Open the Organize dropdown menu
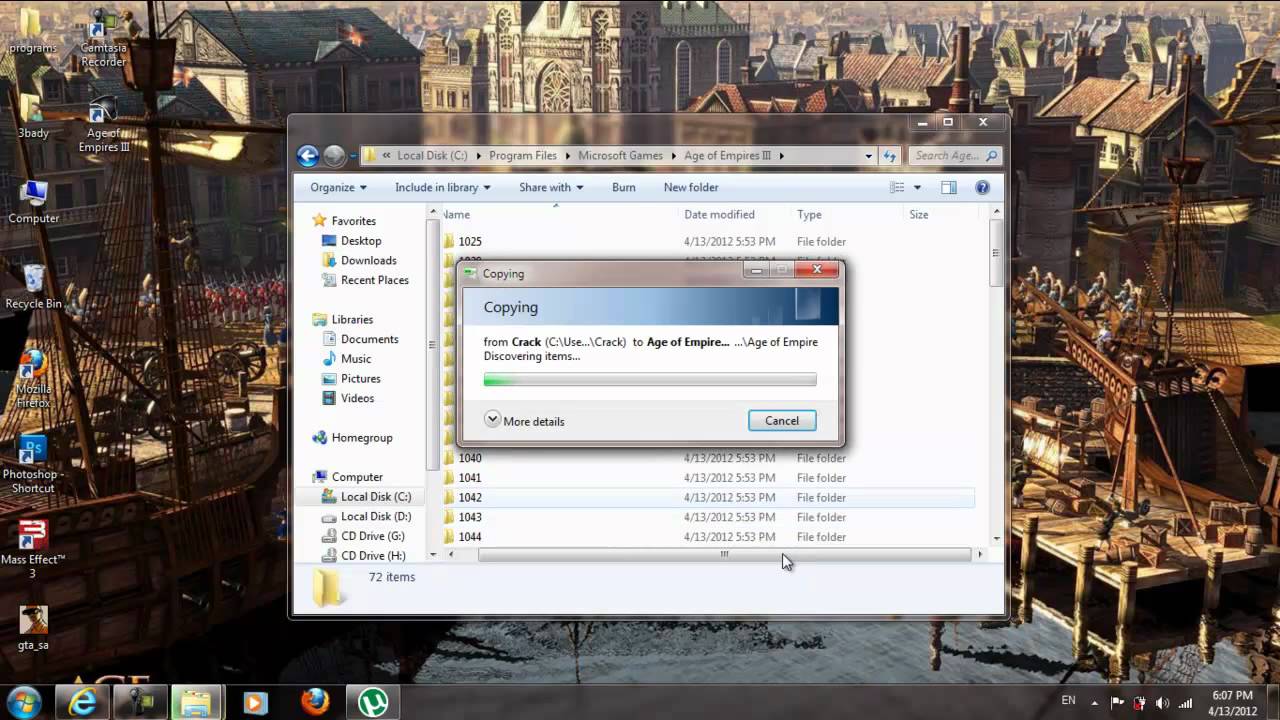This screenshot has width=1280, height=720. (338, 187)
